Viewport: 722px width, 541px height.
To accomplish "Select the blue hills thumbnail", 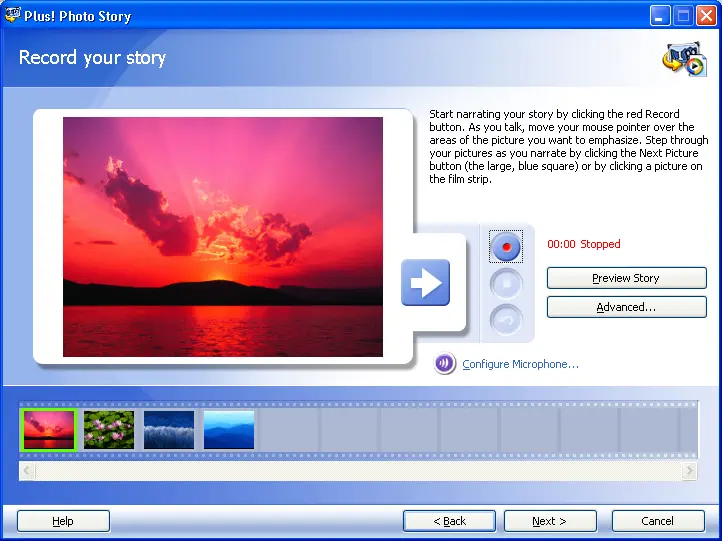I will click(x=229, y=430).
